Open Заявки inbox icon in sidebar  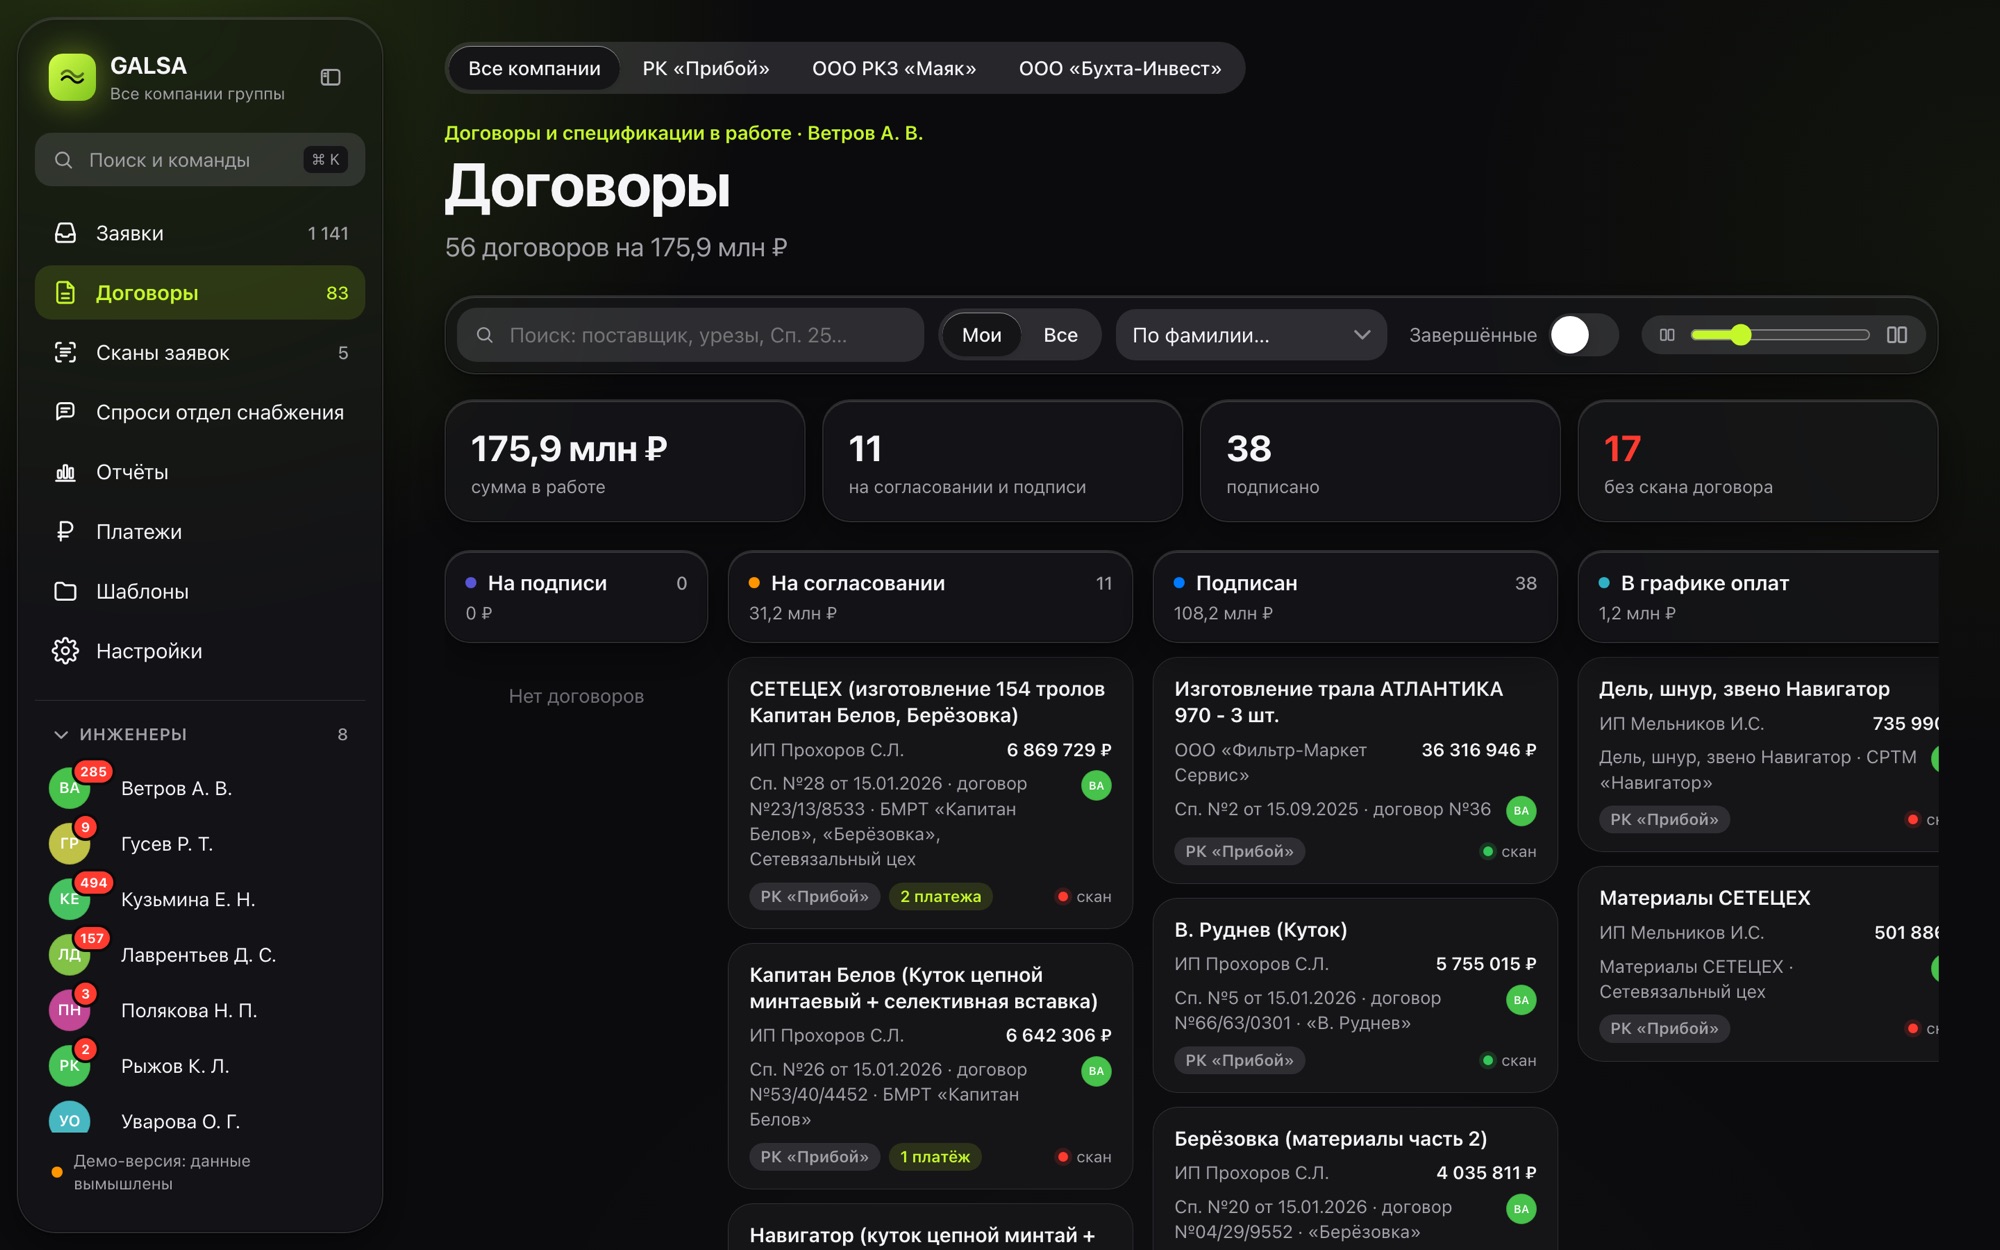point(65,233)
